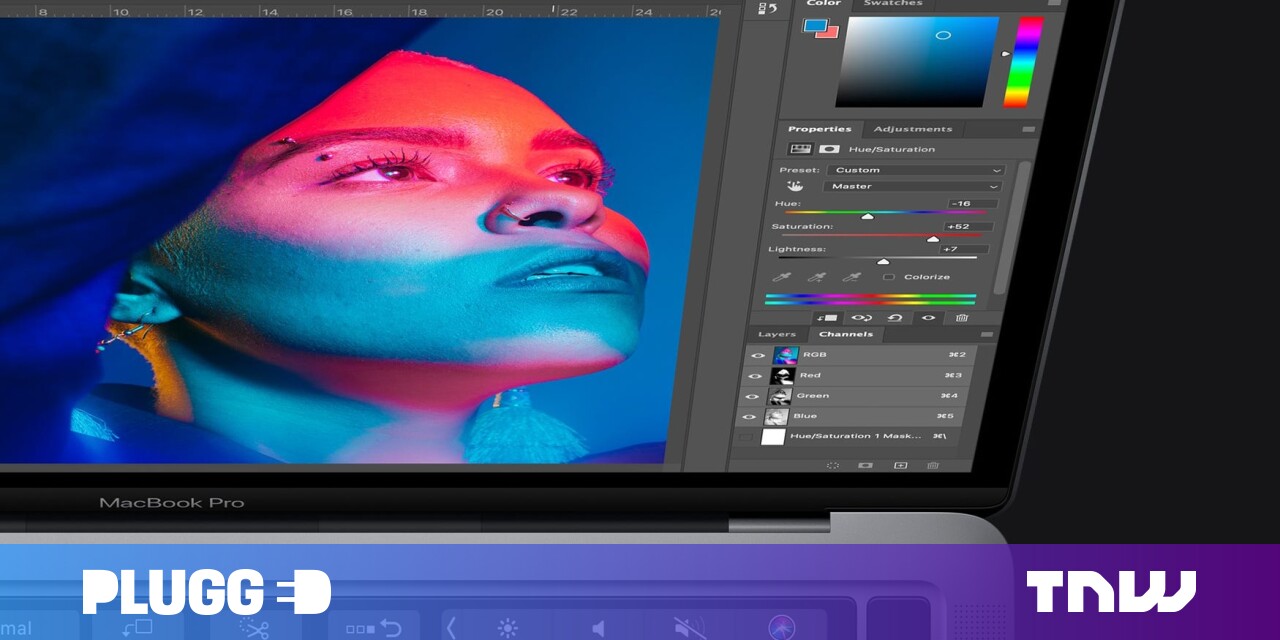Delete the adjustment layer with trash icon

[x=962, y=318]
